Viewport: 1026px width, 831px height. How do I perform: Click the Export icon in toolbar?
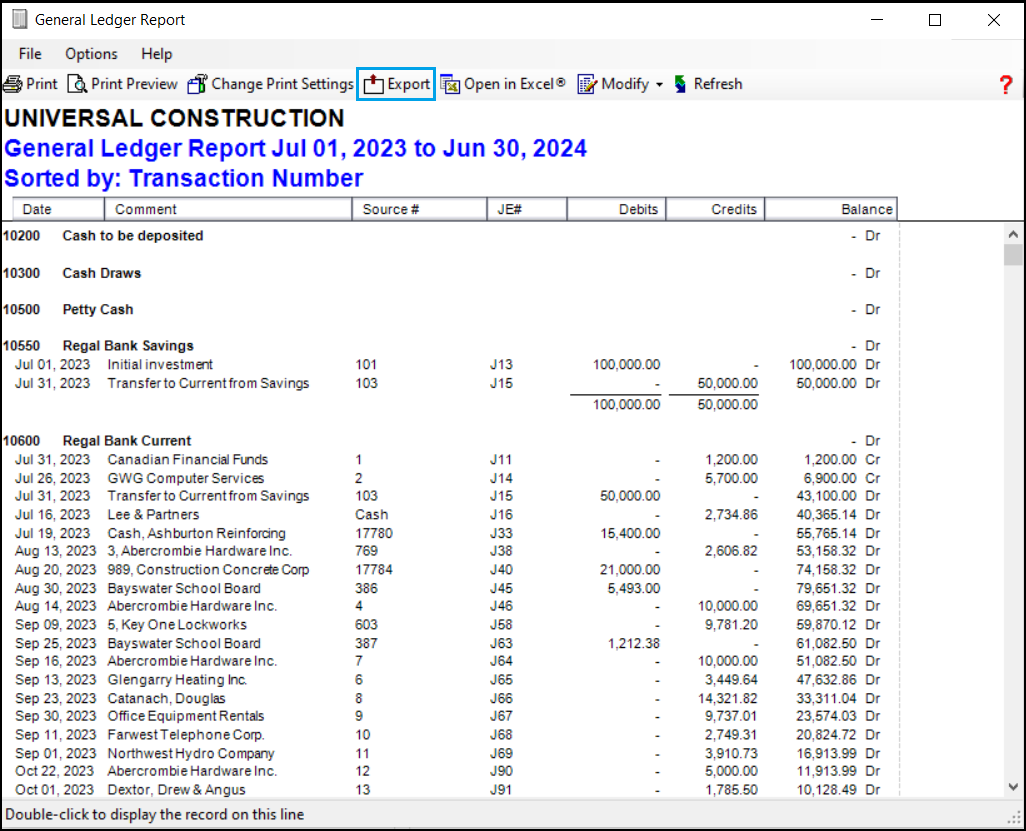click(374, 84)
